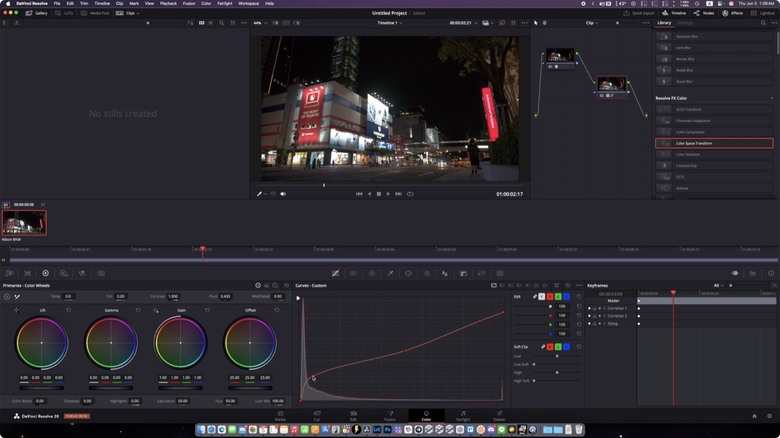
Task: Open the Qualifier eyedropper palette icon
Action: tap(390, 273)
